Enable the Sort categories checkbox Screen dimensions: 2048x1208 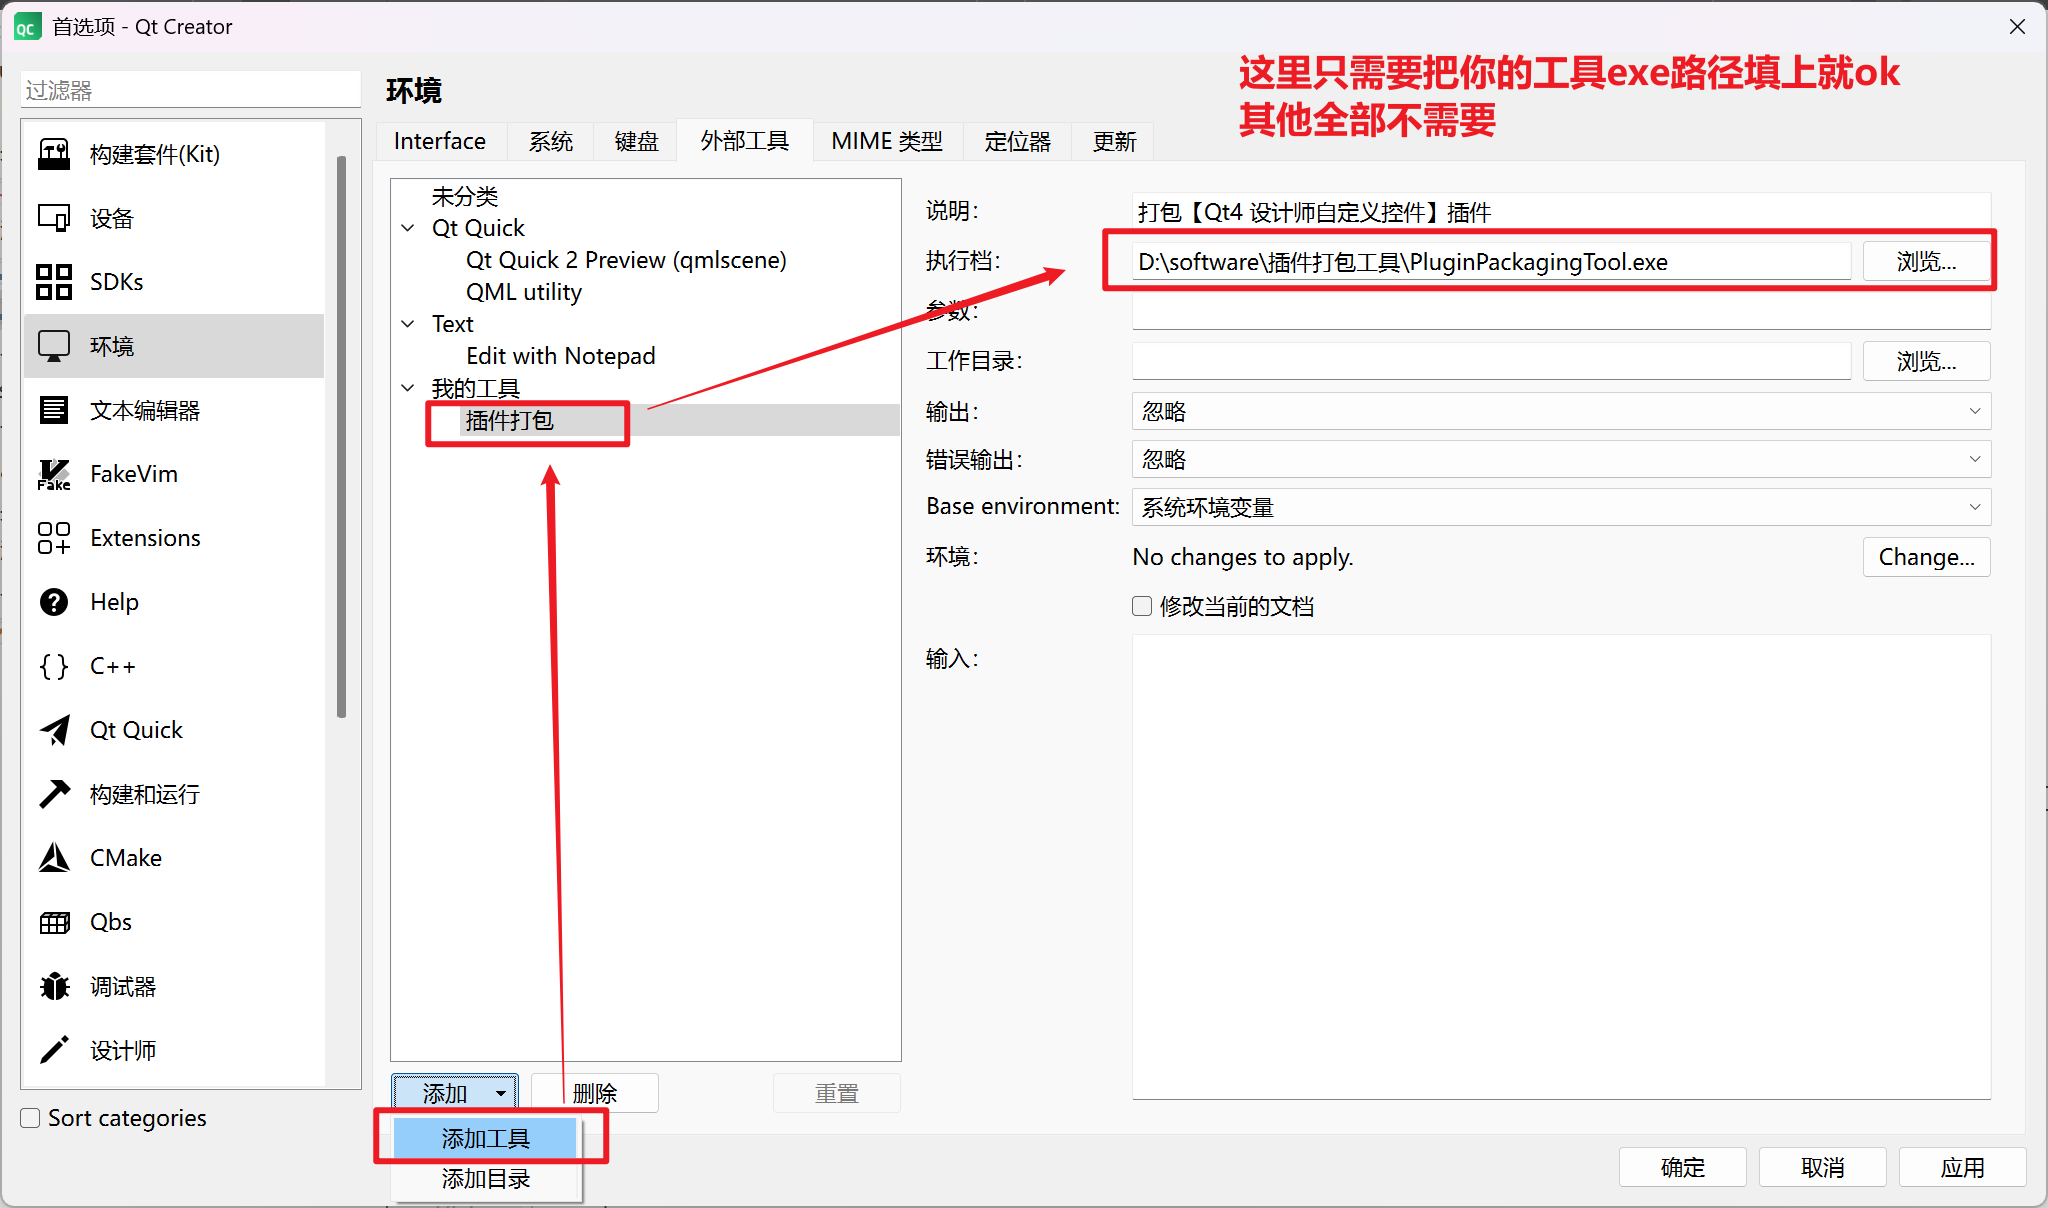pos(31,1118)
